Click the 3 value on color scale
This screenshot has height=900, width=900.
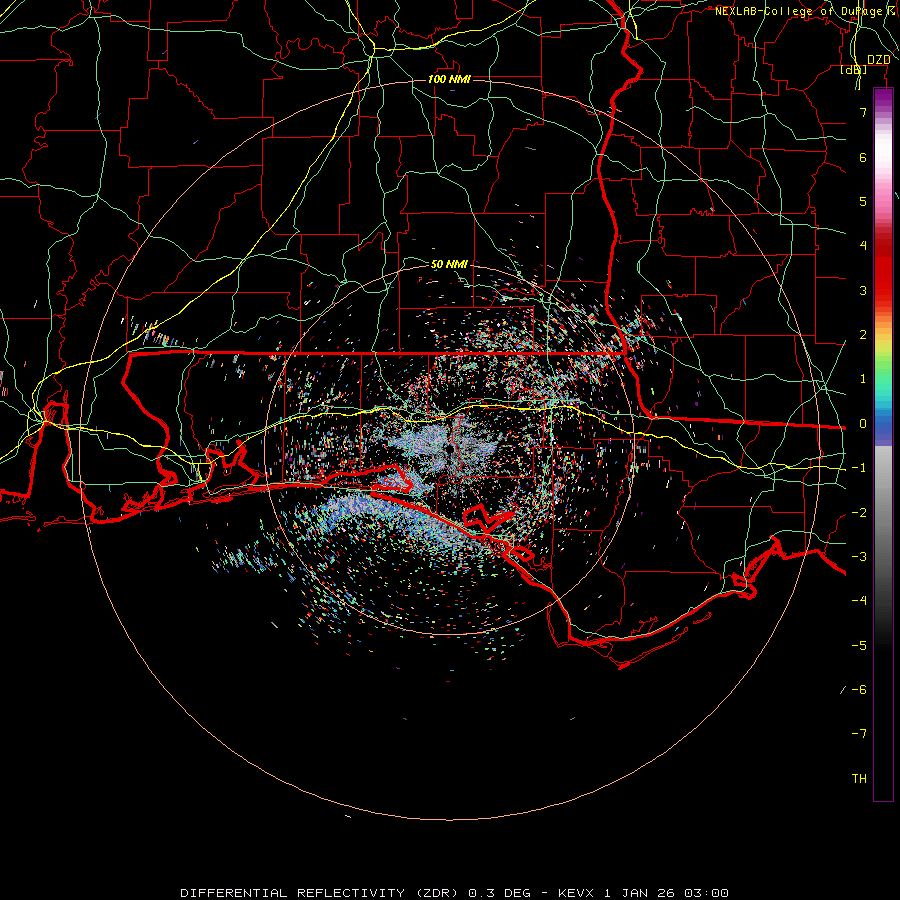(x=863, y=290)
